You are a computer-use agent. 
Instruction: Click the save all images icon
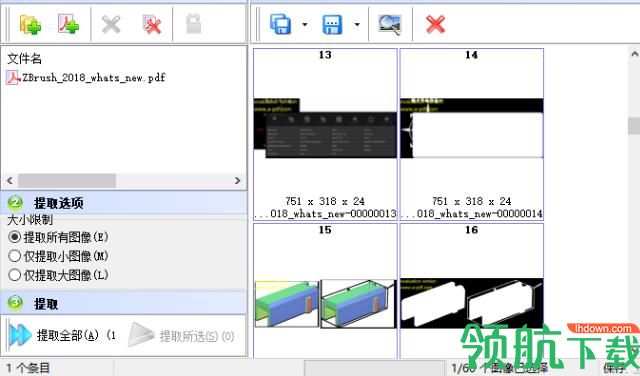click(x=281, y=24)
